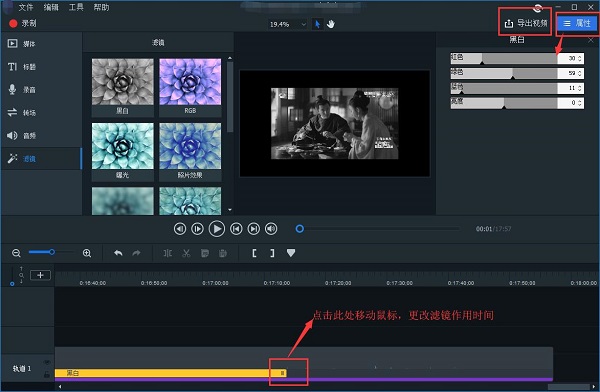The width and height of the screenshot is (600, 392).
Task: Open the 工具 menu
Action: coord(76,7)
